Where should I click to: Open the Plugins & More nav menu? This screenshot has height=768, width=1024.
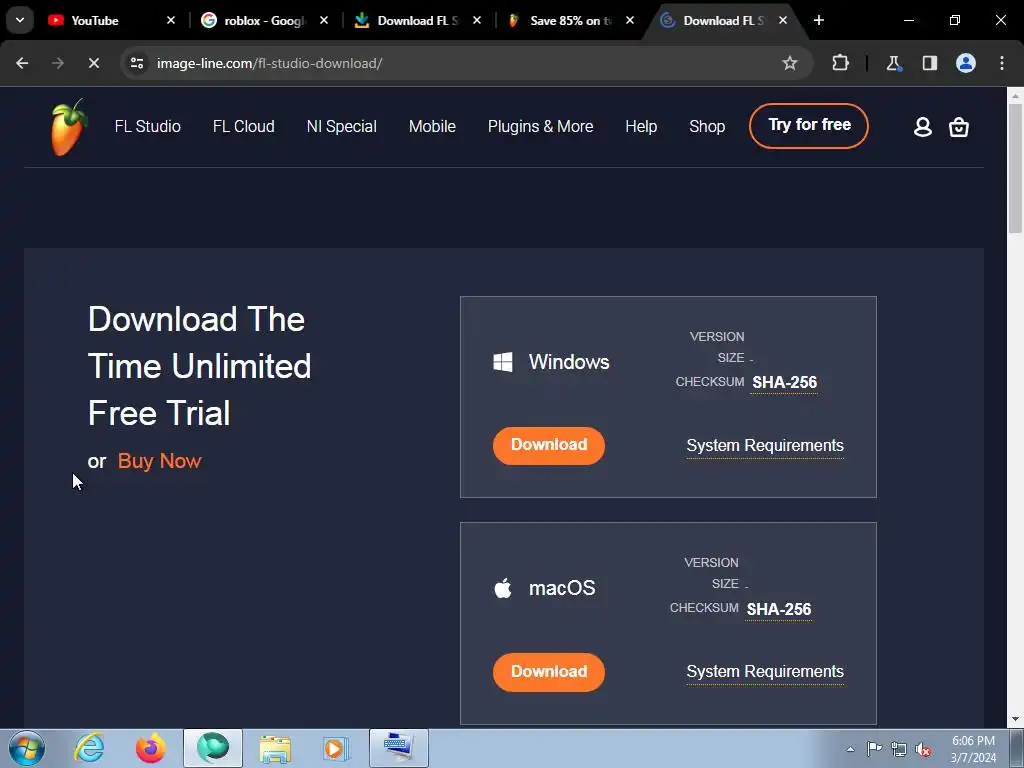pos(540,126)
